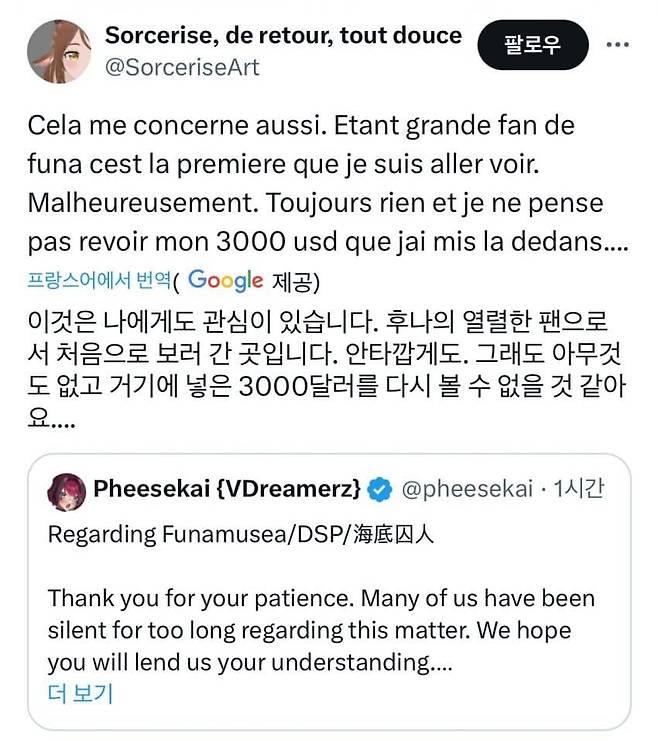Click the three-dot more options icon

[618, 45]
